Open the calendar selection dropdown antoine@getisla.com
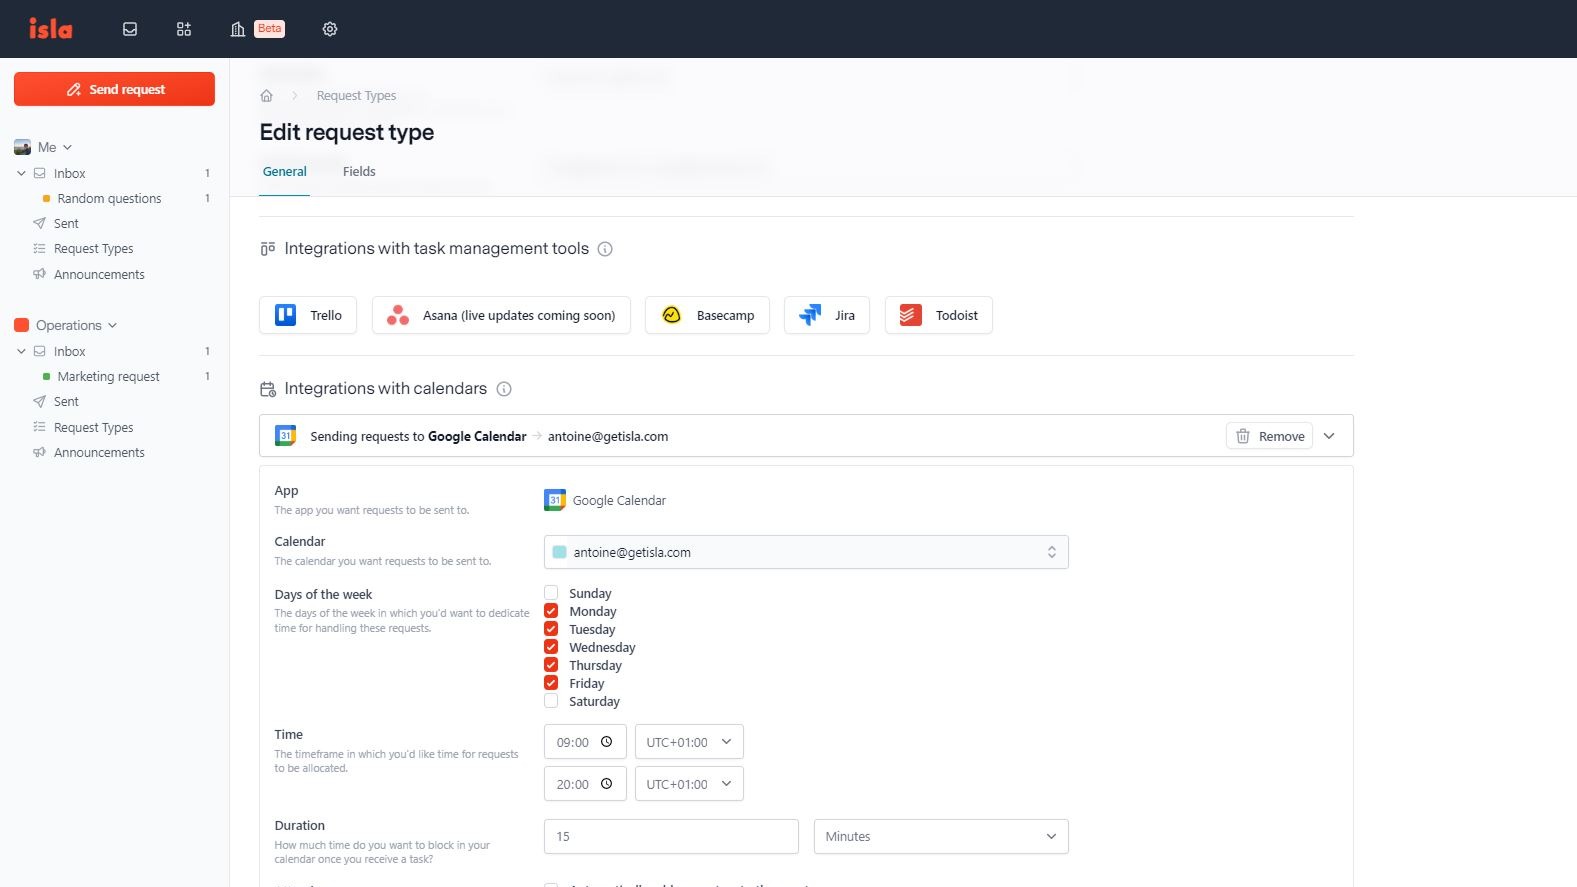The width and height of the screenshot is (1577, 887). click(806, 552)
